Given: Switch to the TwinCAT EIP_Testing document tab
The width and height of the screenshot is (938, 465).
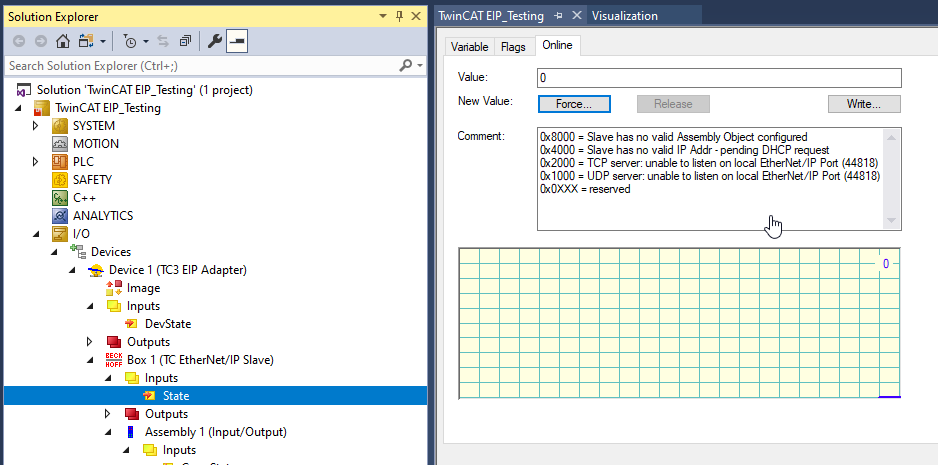Looking at the screenshot, I should pos(491,16).
